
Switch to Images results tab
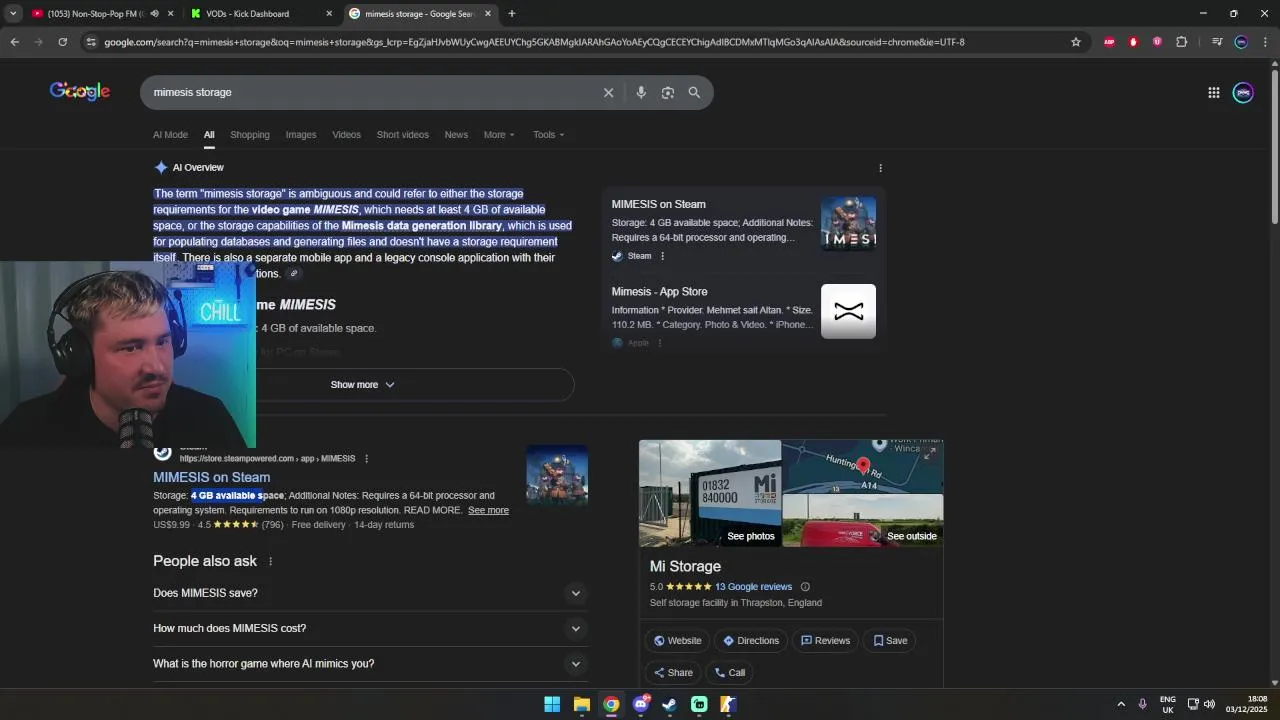point(301,135)
